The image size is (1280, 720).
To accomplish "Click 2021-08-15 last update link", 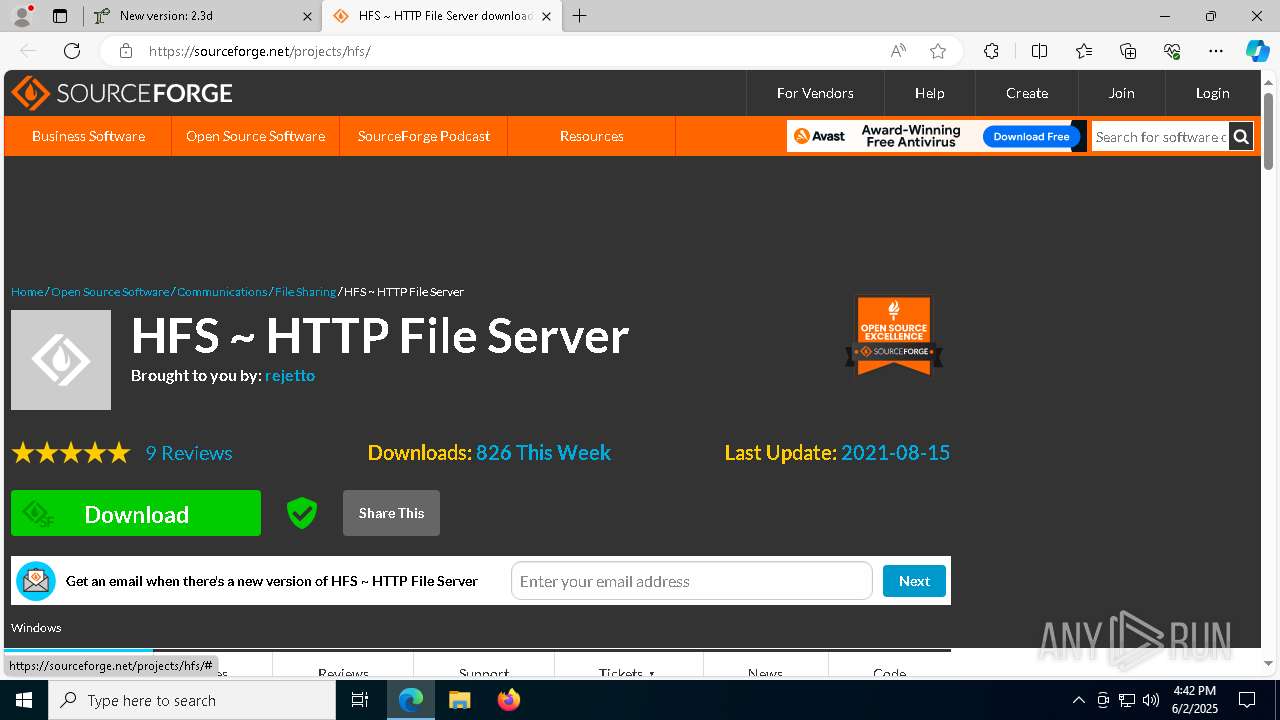I will pyautogui.click(x=895, y=453).
